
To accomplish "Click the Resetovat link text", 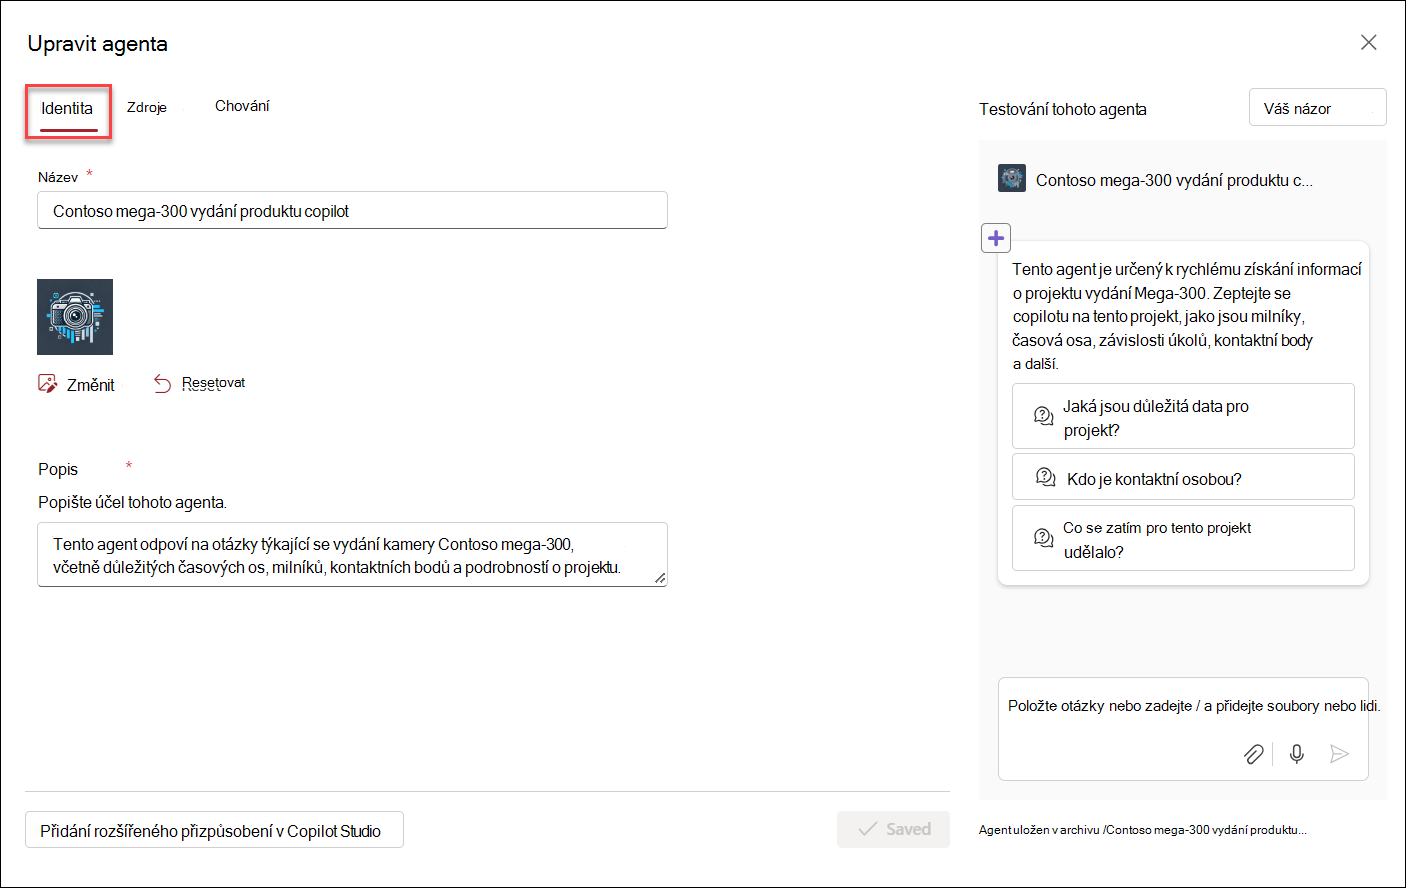I will coord(213,383).
